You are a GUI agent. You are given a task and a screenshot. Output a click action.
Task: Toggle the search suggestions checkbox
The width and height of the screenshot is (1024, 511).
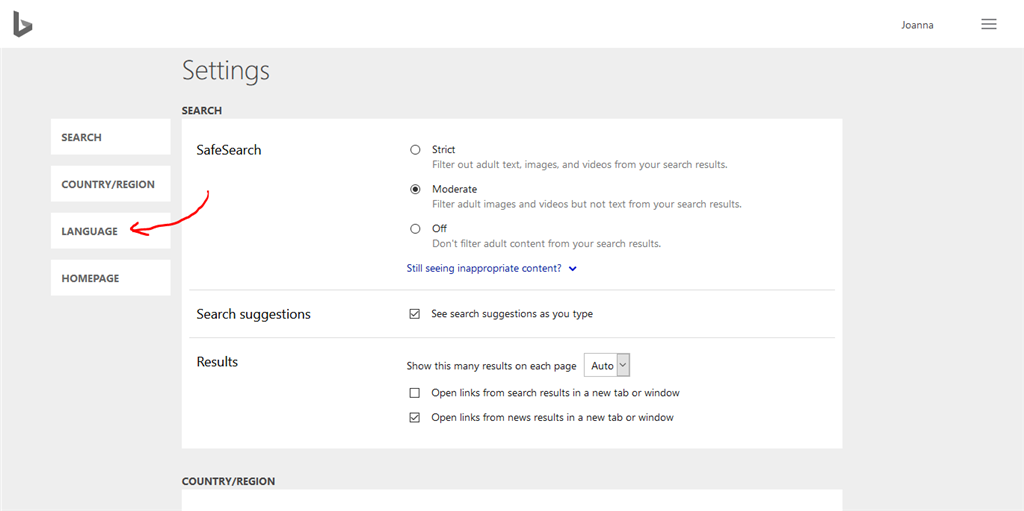pos(415,314)
